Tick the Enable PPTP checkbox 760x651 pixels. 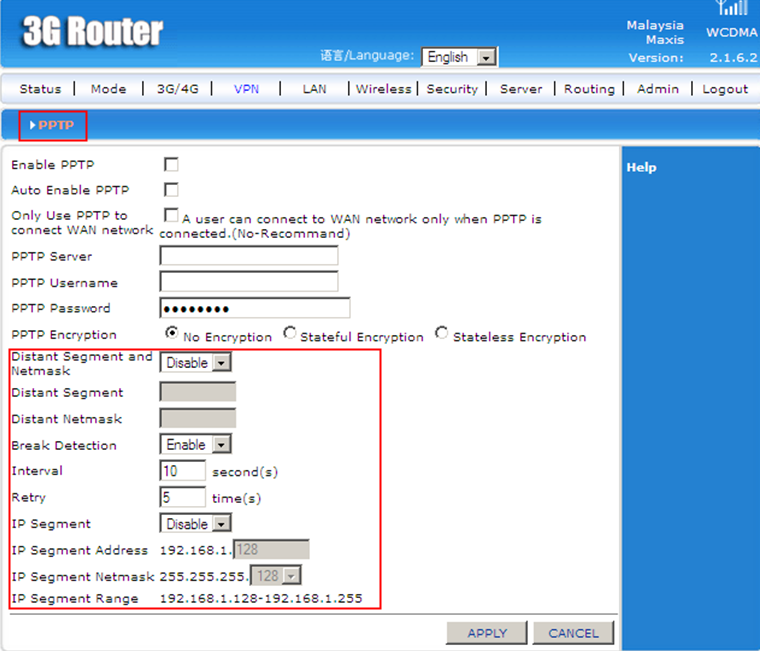(x=171, y=164)
